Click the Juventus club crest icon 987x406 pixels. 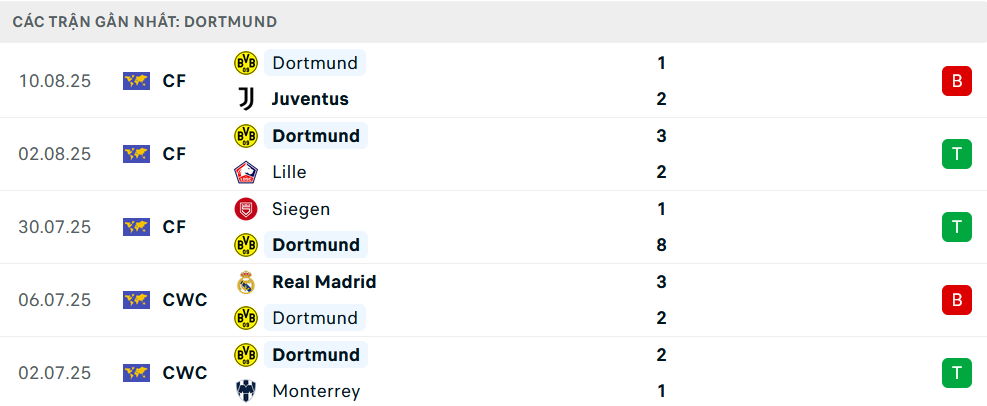tap(245, 99)
